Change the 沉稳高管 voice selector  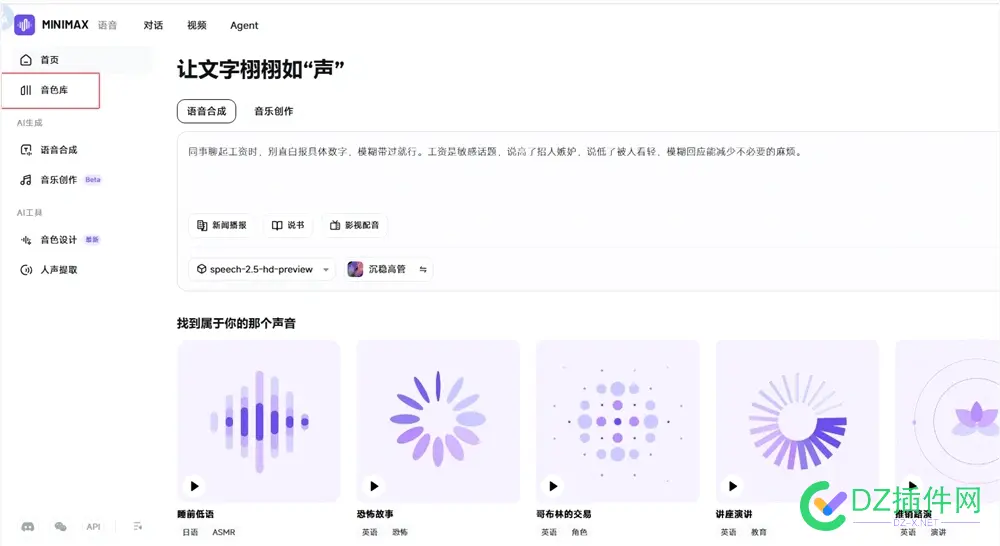click(389, 269)
